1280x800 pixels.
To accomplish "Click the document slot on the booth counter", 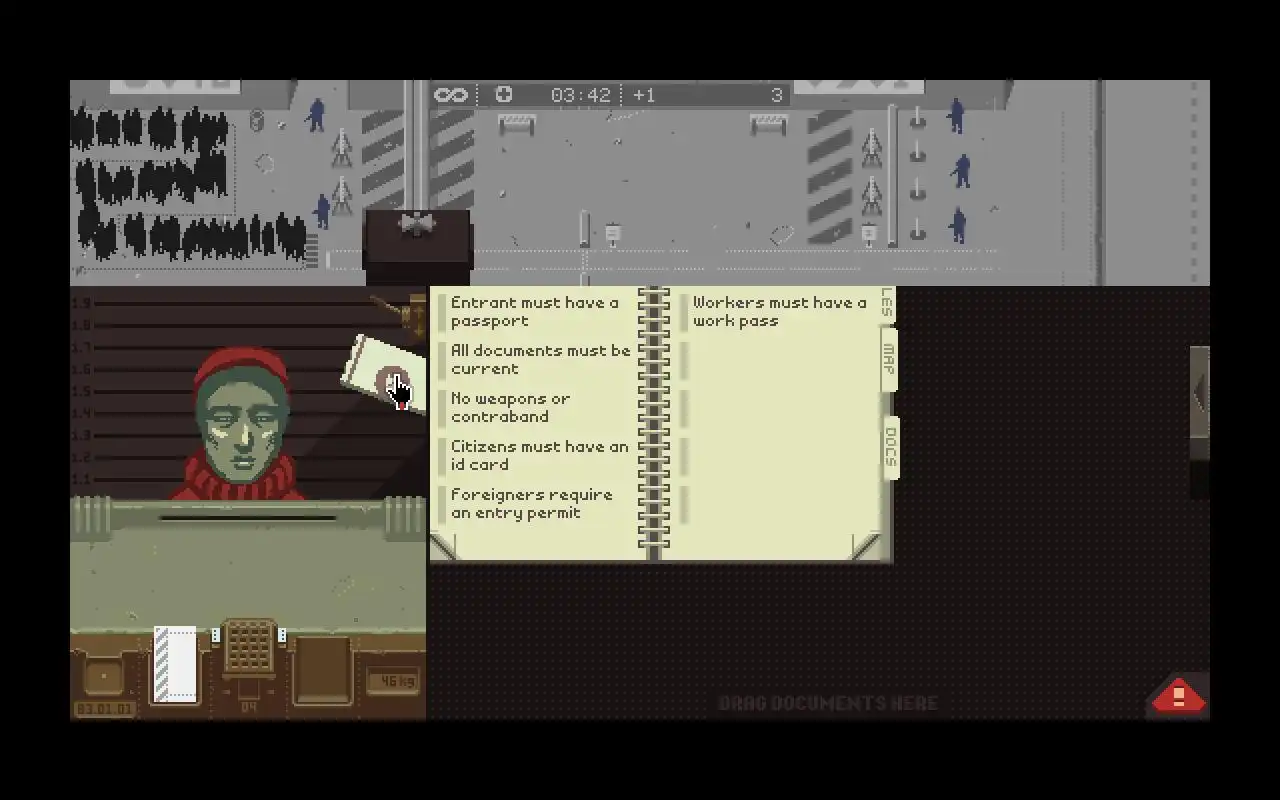I will pos(248,518).
